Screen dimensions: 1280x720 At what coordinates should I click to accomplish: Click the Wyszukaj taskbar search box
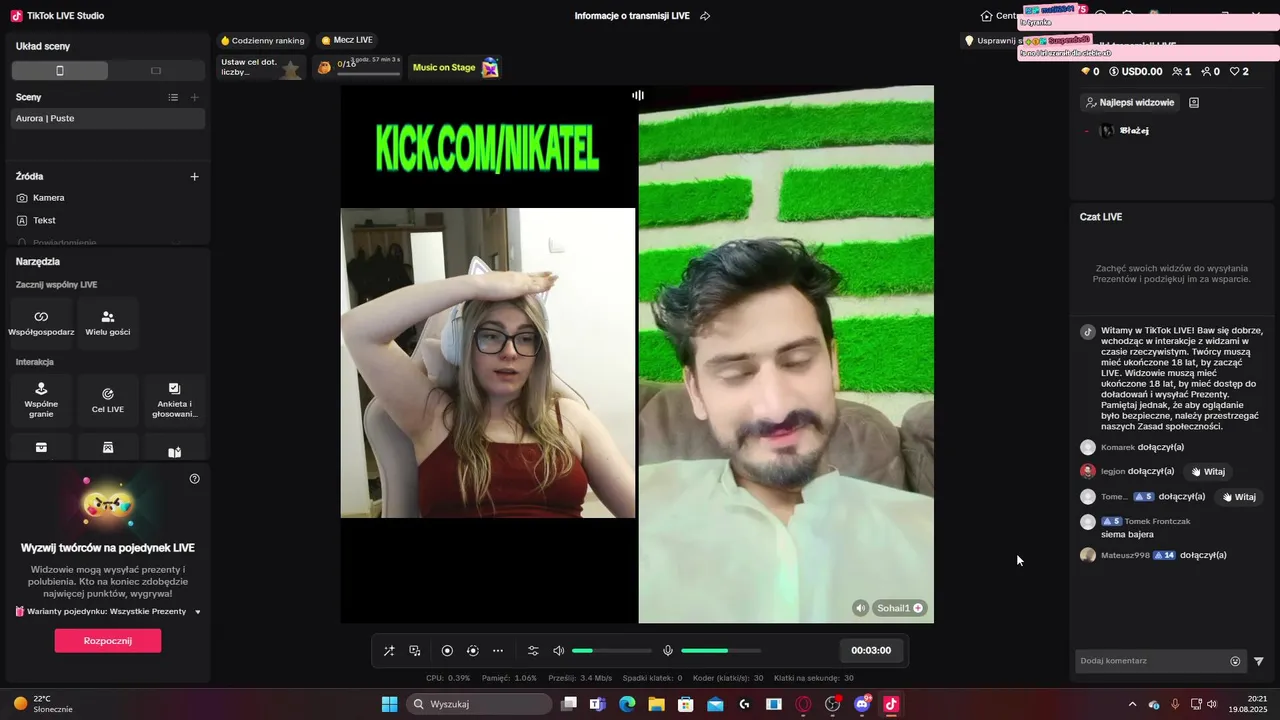479,704
